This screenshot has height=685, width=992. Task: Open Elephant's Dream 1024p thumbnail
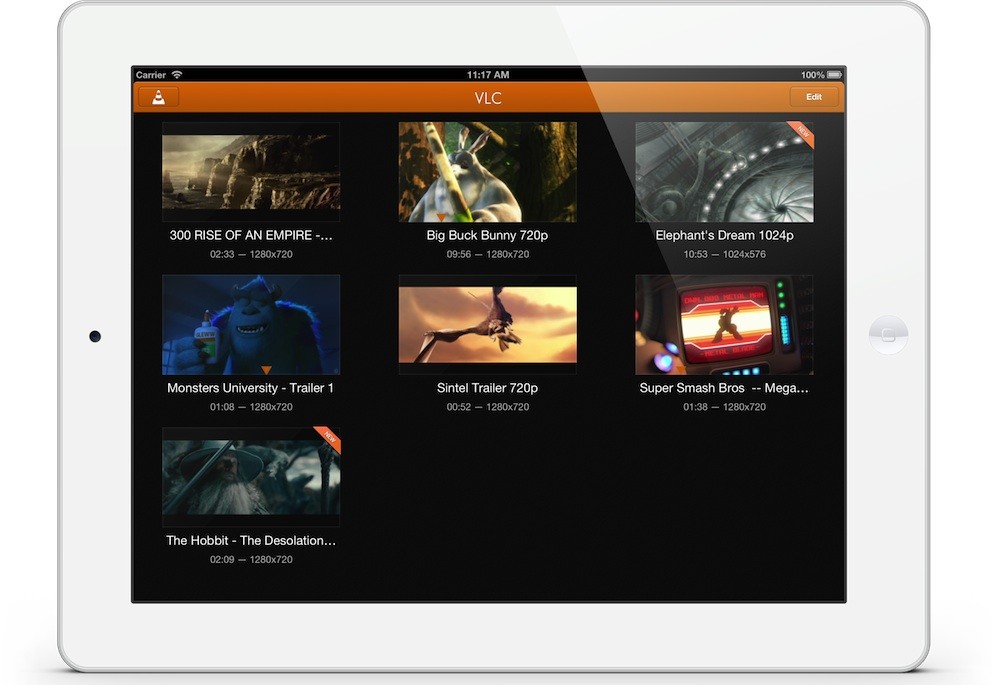724,172
